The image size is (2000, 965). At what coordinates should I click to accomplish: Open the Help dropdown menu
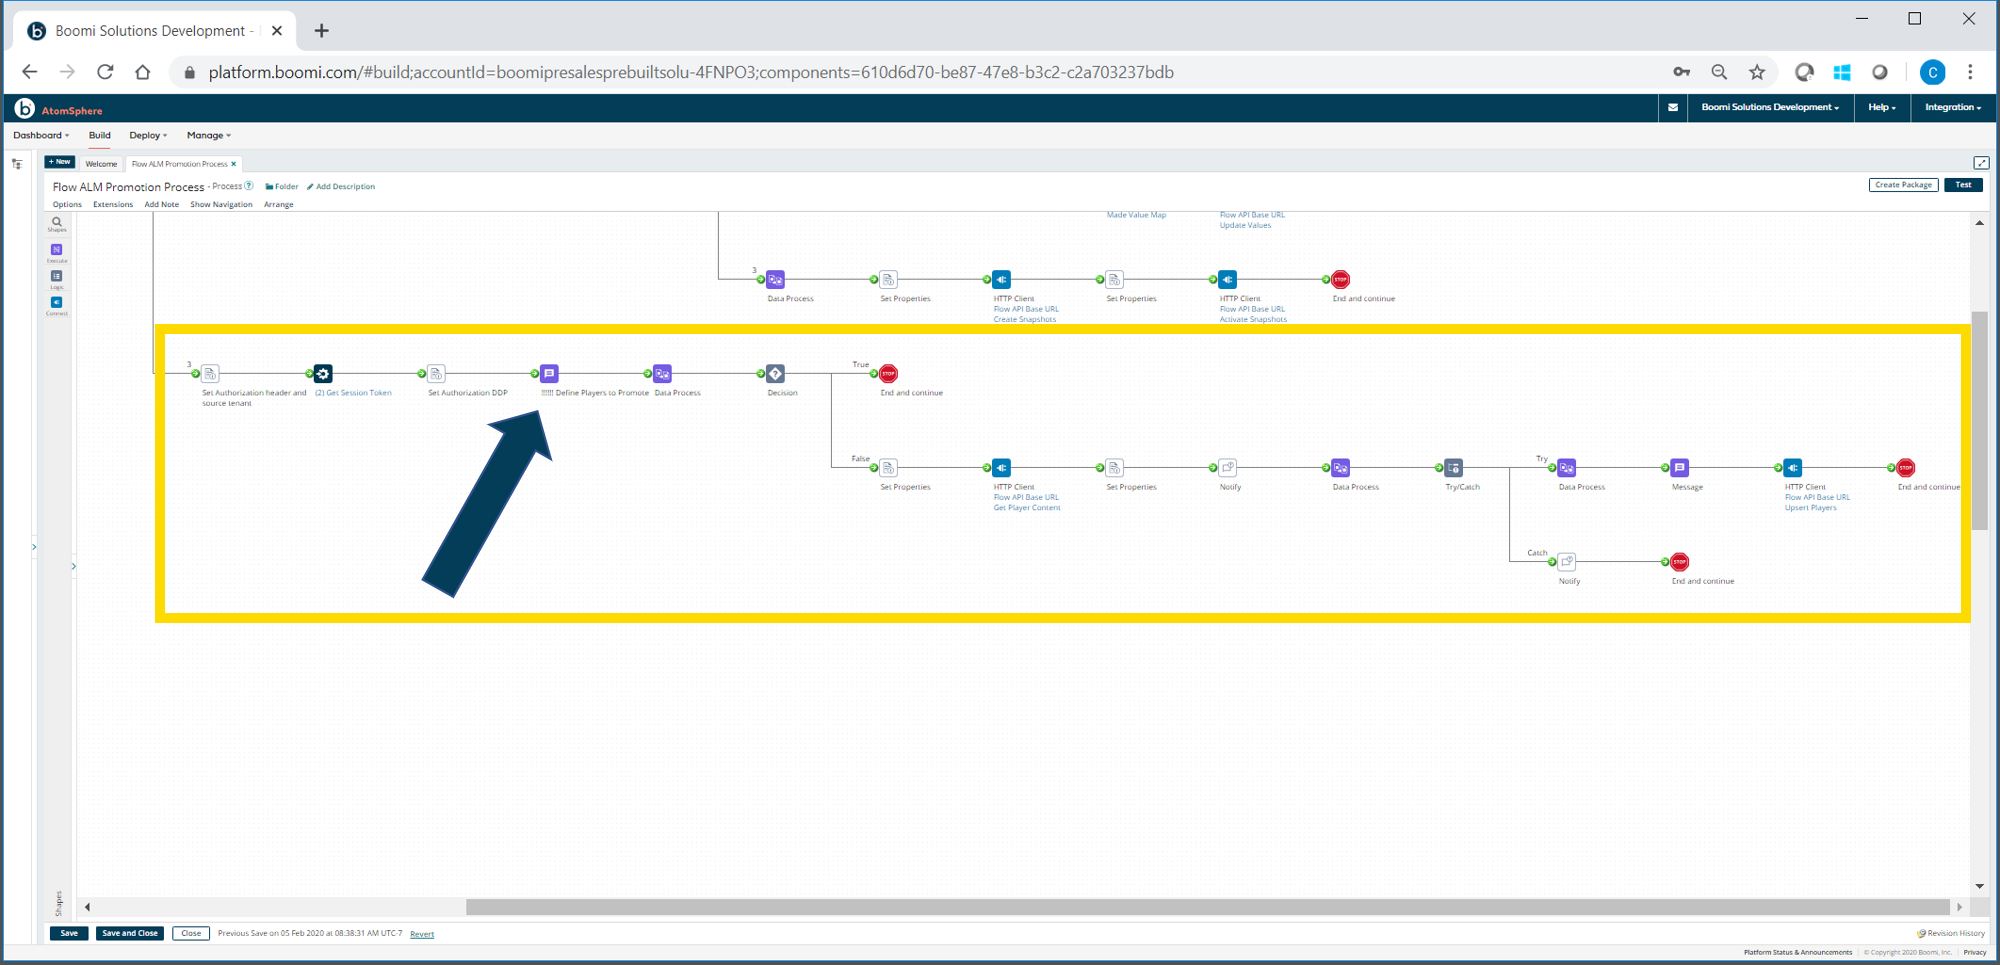pyautogui.click(x=1881, y=107)
